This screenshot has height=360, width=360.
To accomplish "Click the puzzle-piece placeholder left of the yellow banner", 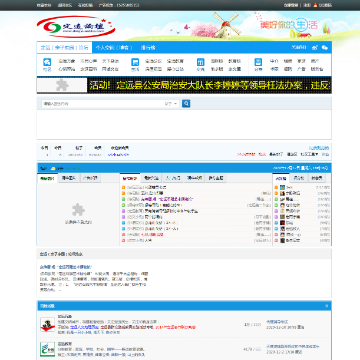I will 62,86.
